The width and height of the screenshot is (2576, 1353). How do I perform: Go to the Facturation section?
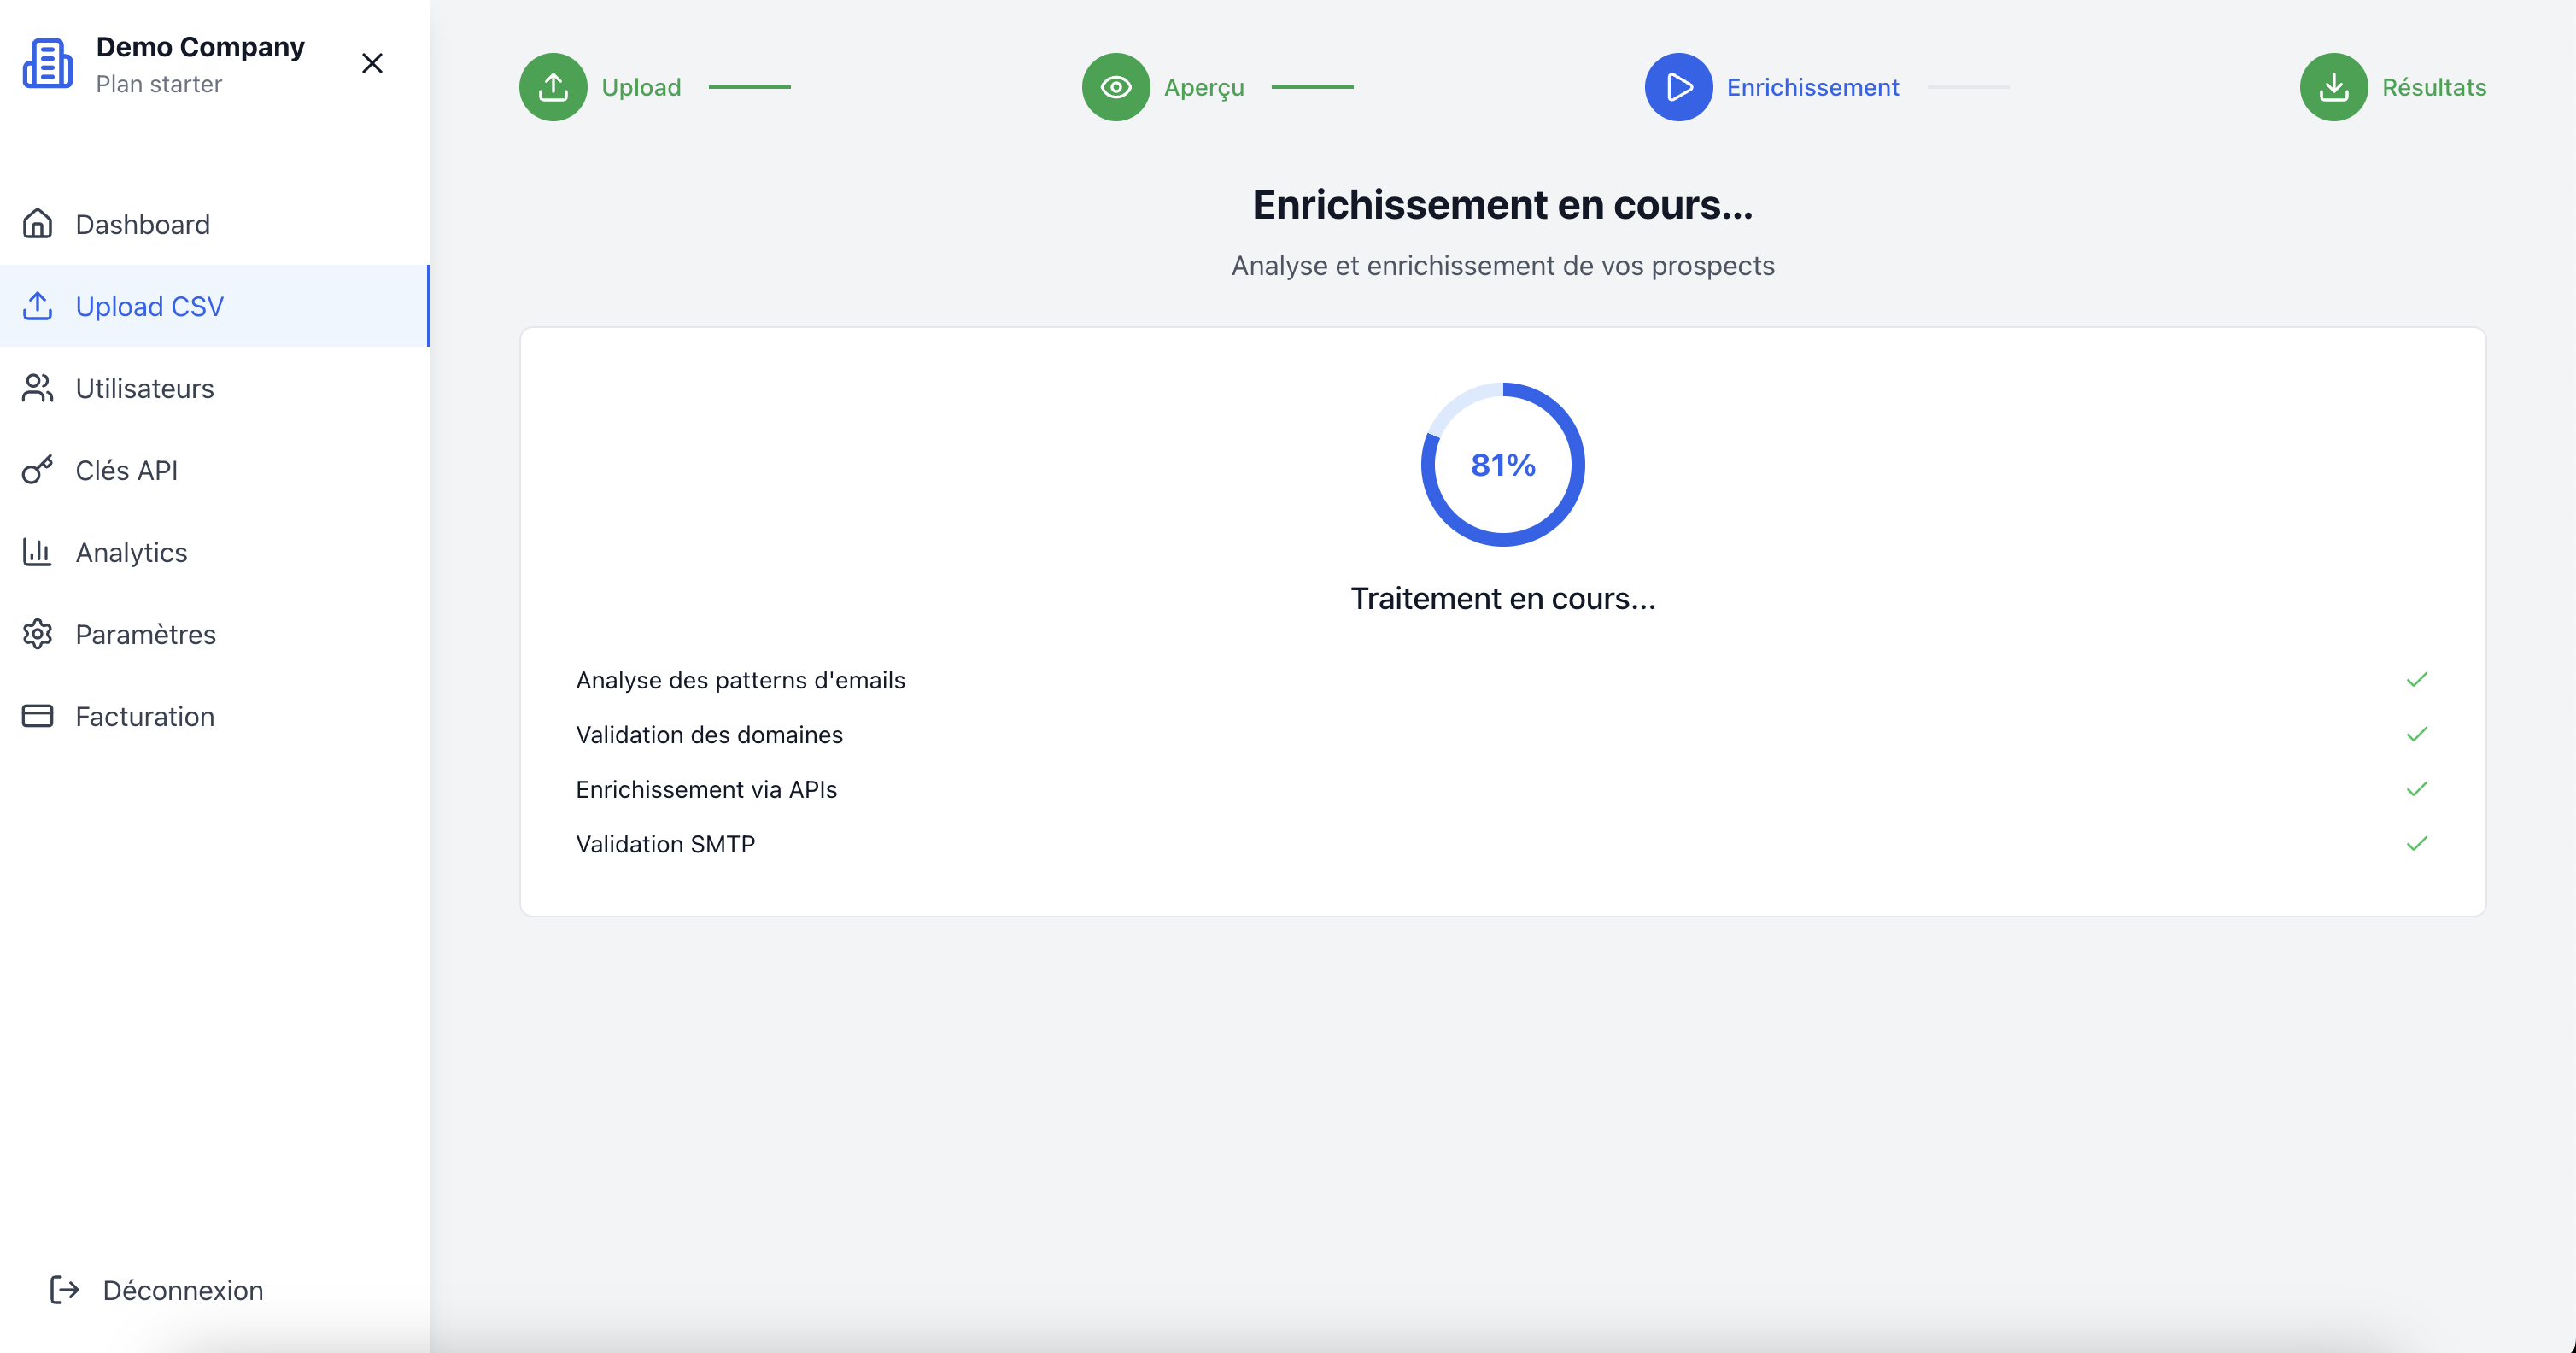[x=145, y=716]
